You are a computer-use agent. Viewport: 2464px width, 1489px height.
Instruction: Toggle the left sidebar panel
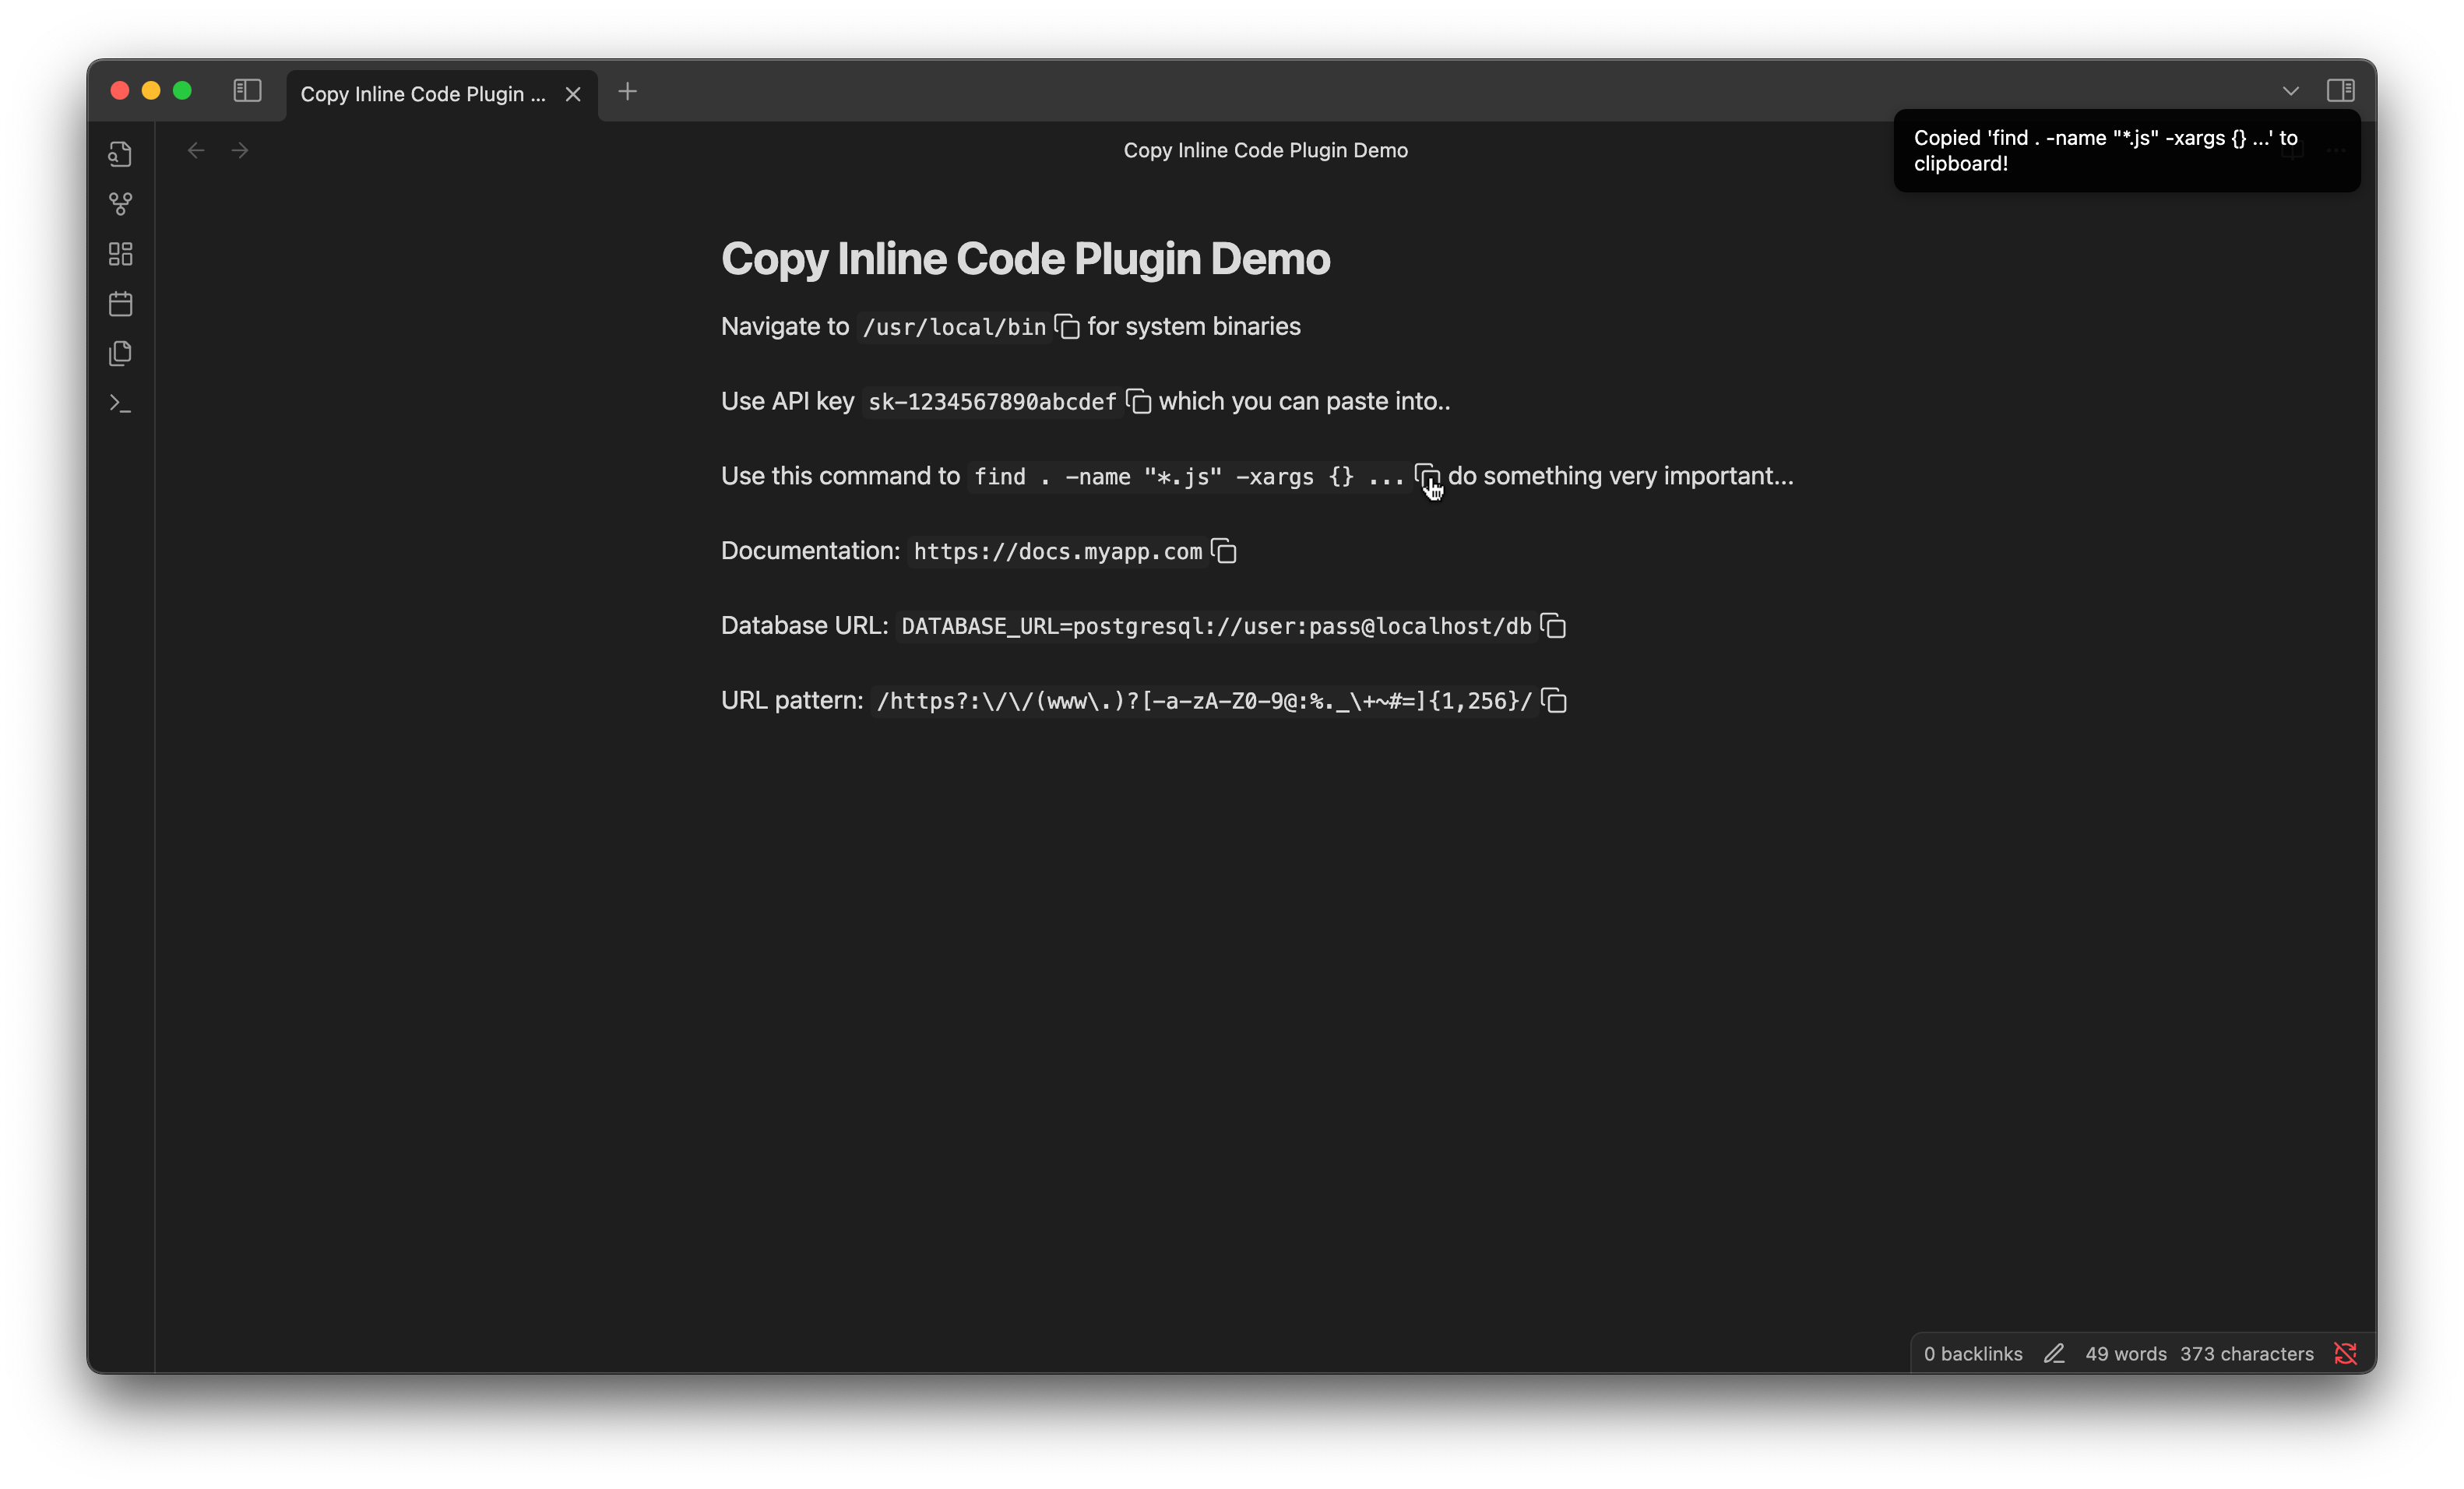pyautogui.click(x=247, y=91)
